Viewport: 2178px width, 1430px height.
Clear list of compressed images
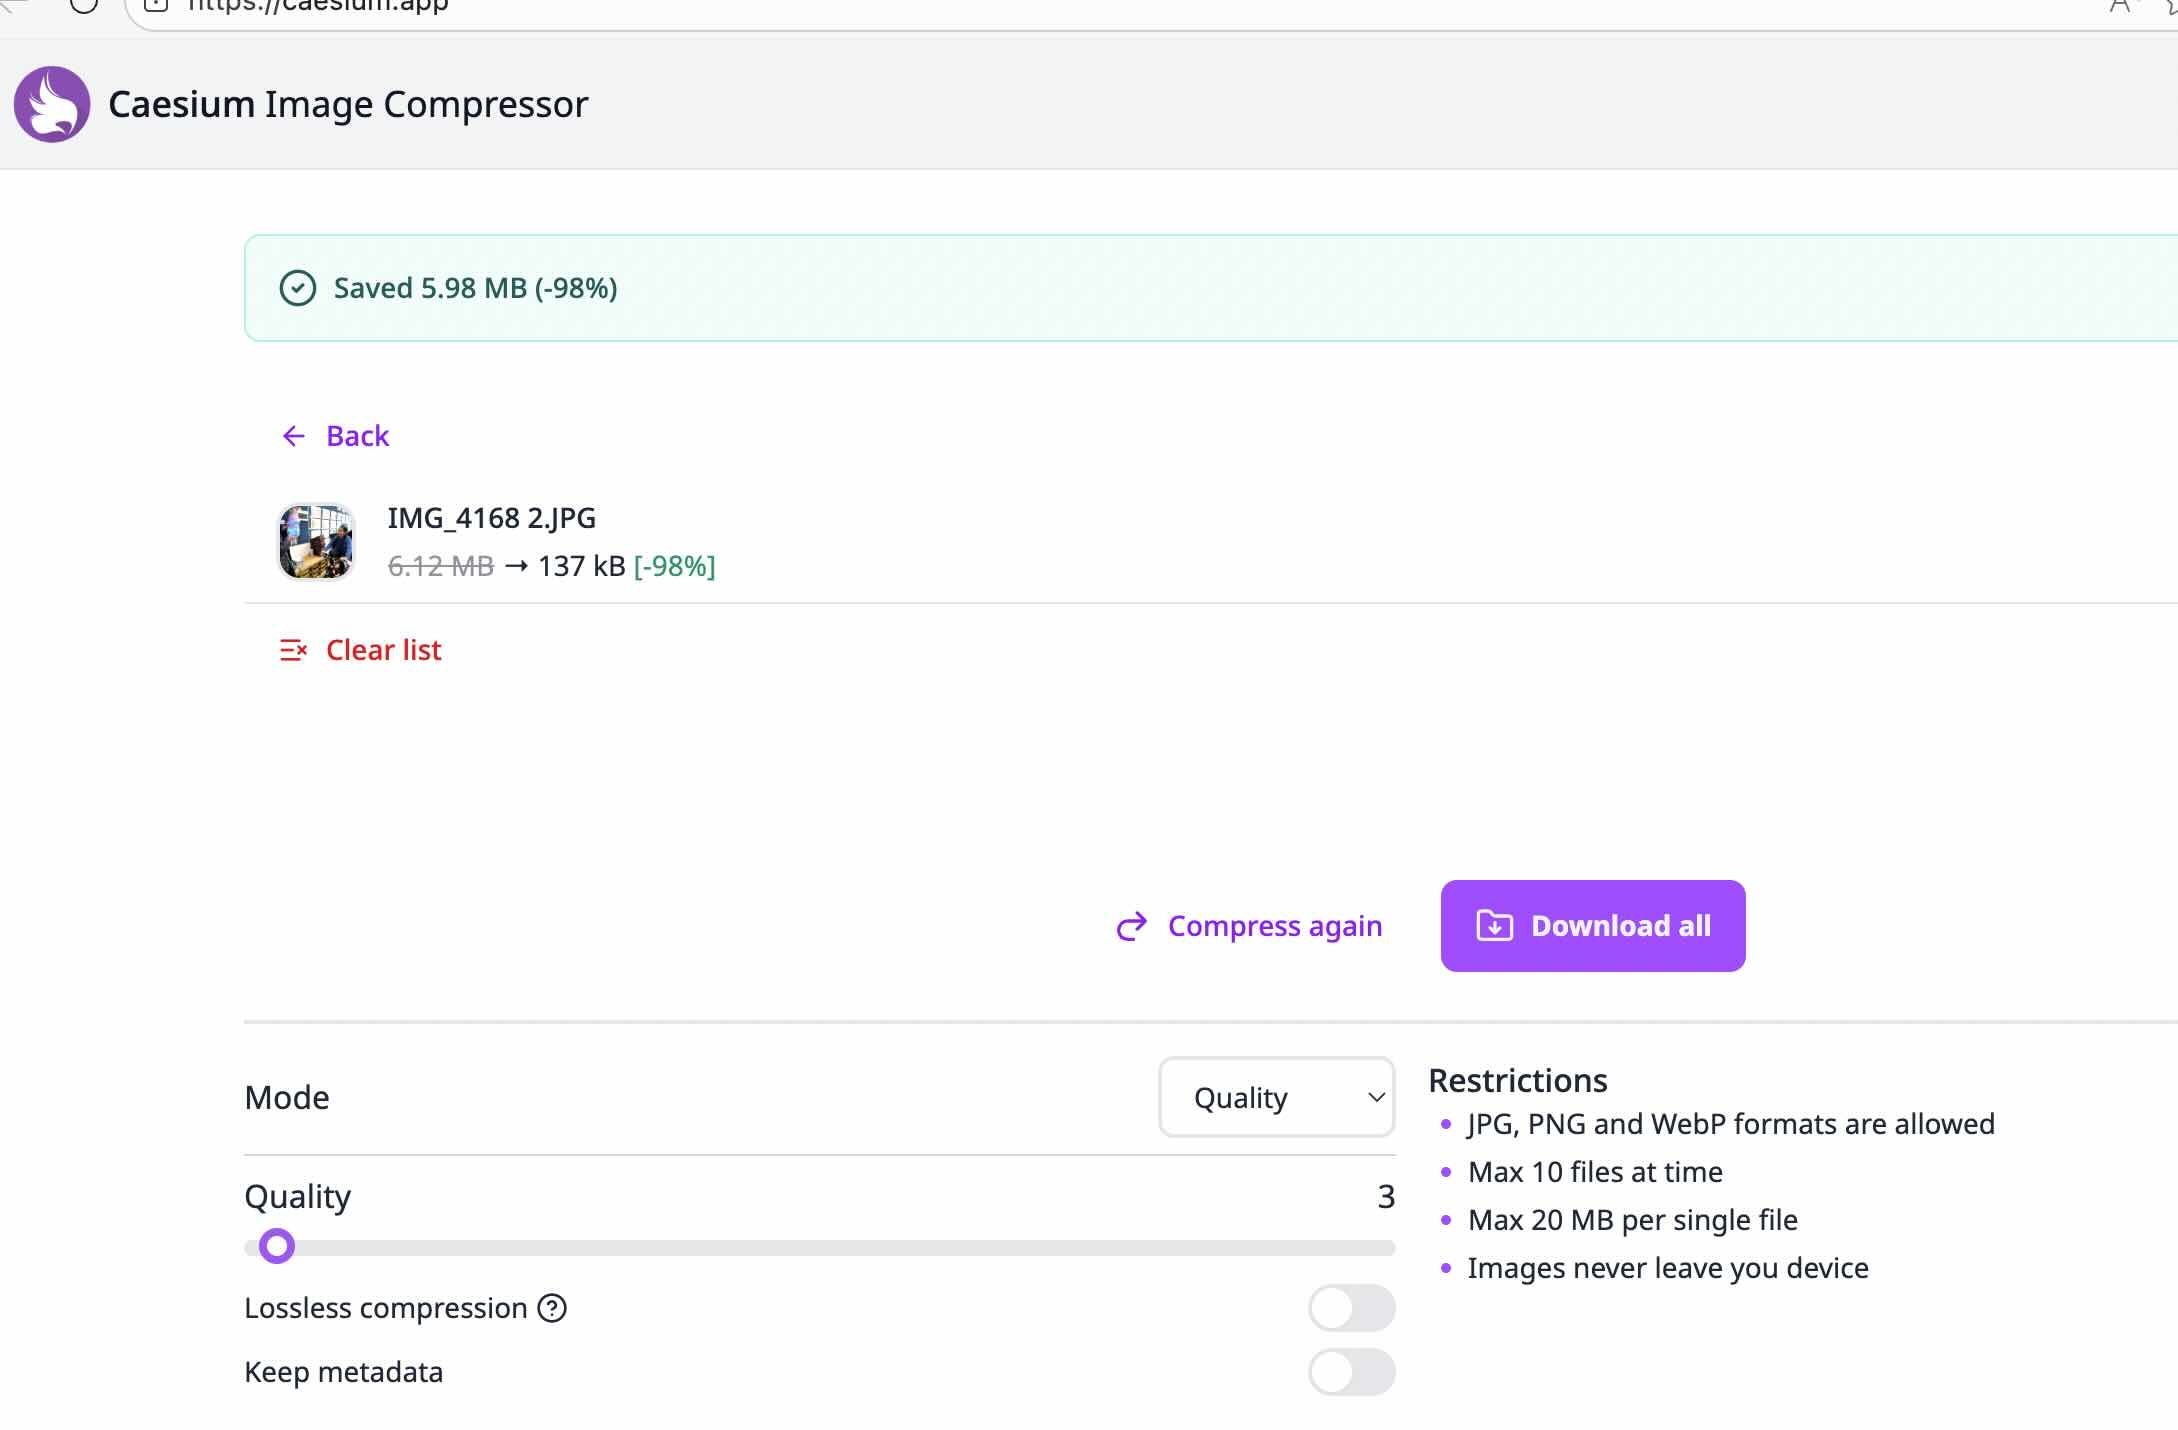click(x=383, y=650)
